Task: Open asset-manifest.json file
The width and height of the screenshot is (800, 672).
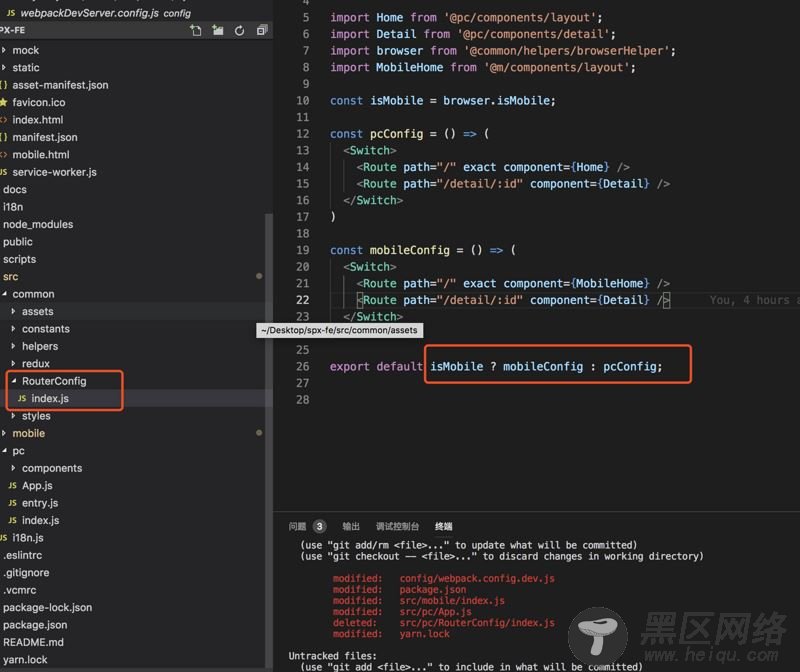Action: click(60, 85)
